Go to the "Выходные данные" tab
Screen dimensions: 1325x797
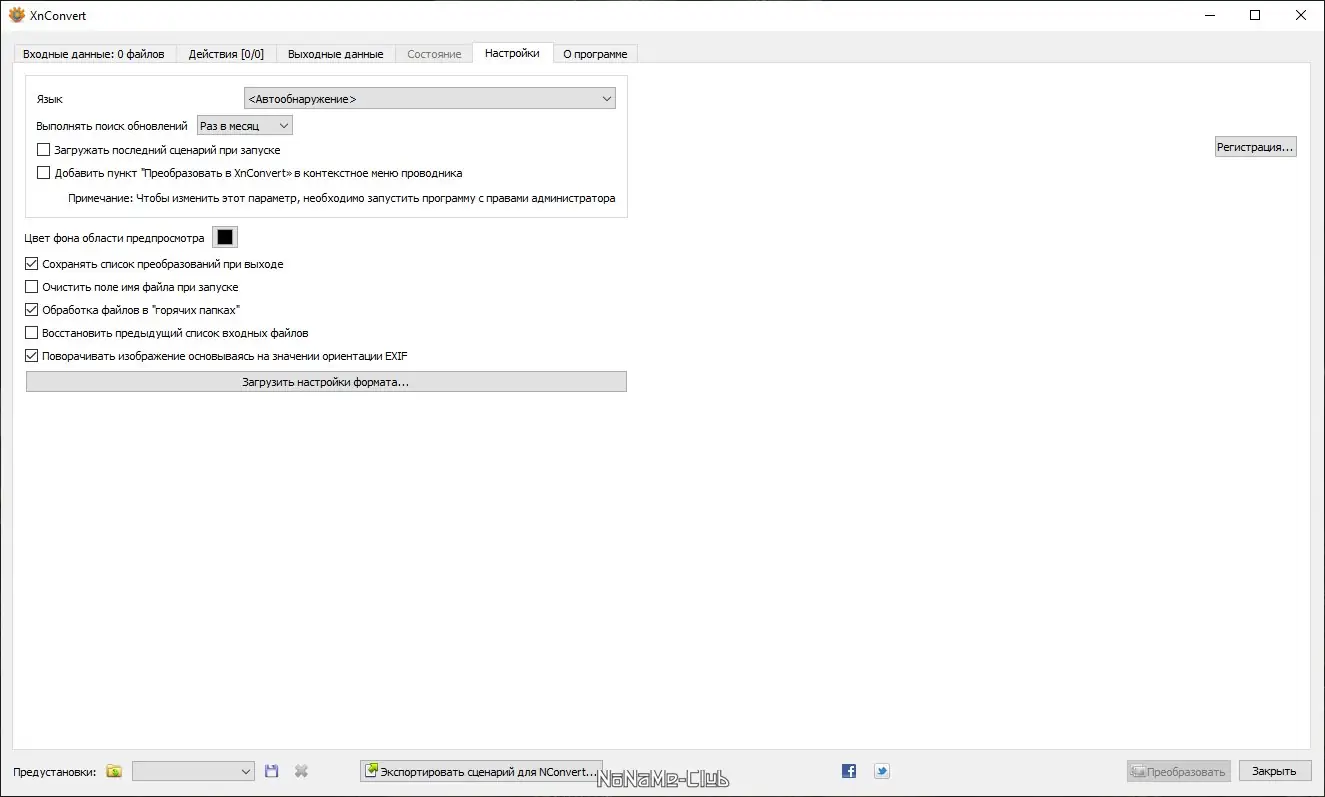[x=335, y=54]
